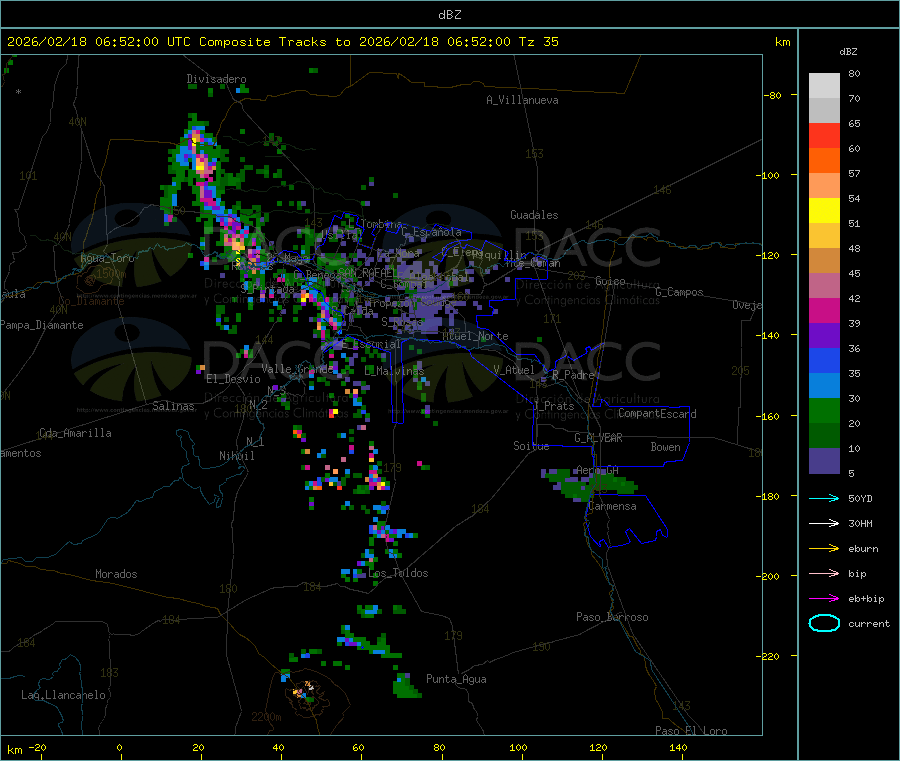Screen dimensions: 900x761
Task: Click the 'G_ALVEAR' map label
Action: 598,438
